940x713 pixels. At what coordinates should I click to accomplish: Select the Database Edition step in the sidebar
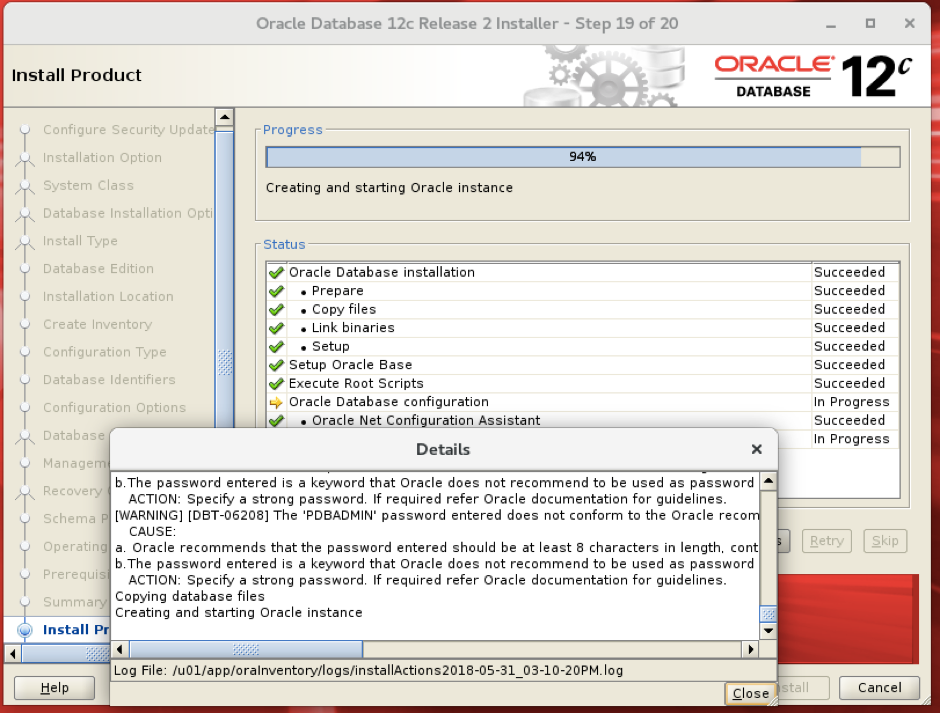coord(97,268)
